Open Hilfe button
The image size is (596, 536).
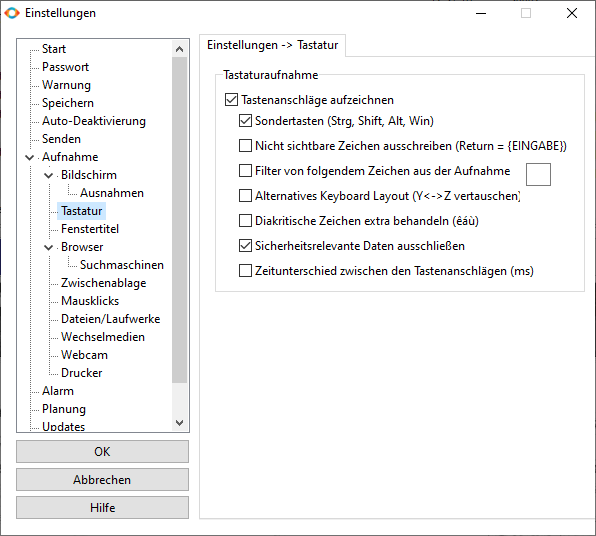pyautogui.click(x=102, y=507)
